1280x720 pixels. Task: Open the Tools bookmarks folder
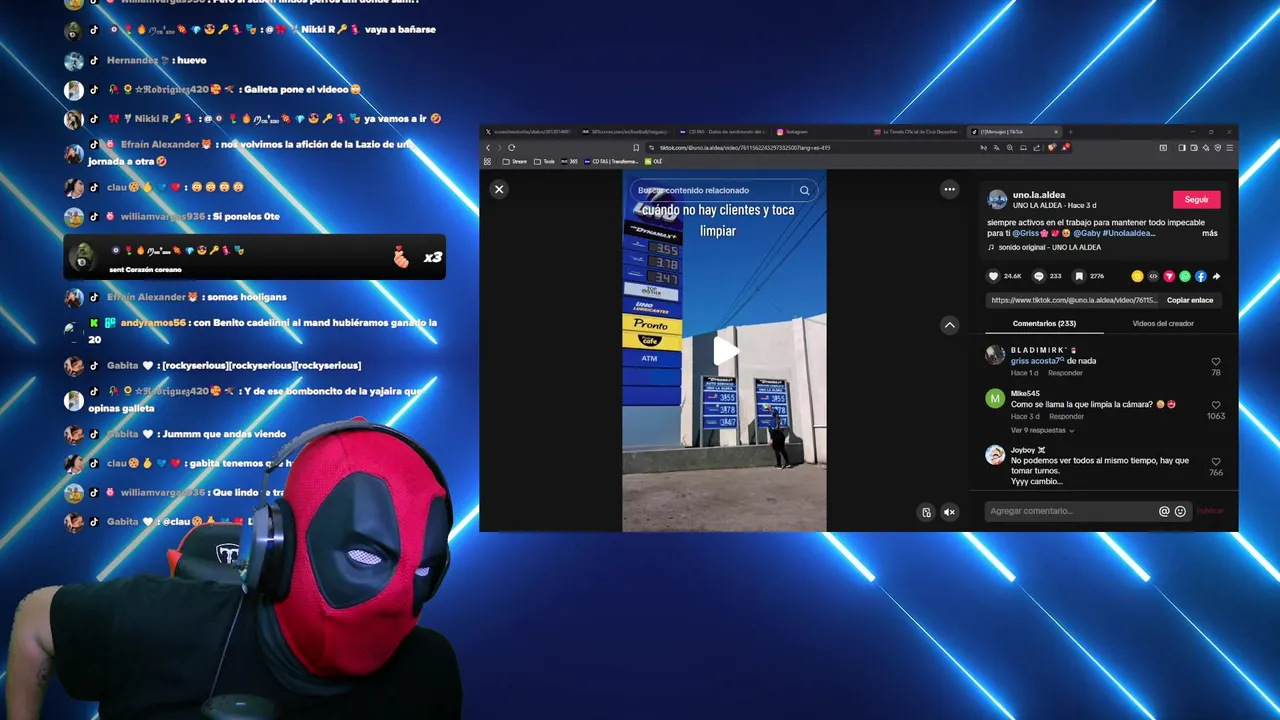click(544, 161)
